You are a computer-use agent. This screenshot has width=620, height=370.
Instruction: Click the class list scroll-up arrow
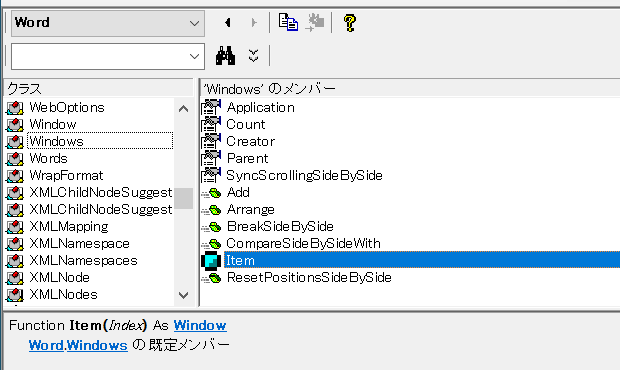(183, 108)
